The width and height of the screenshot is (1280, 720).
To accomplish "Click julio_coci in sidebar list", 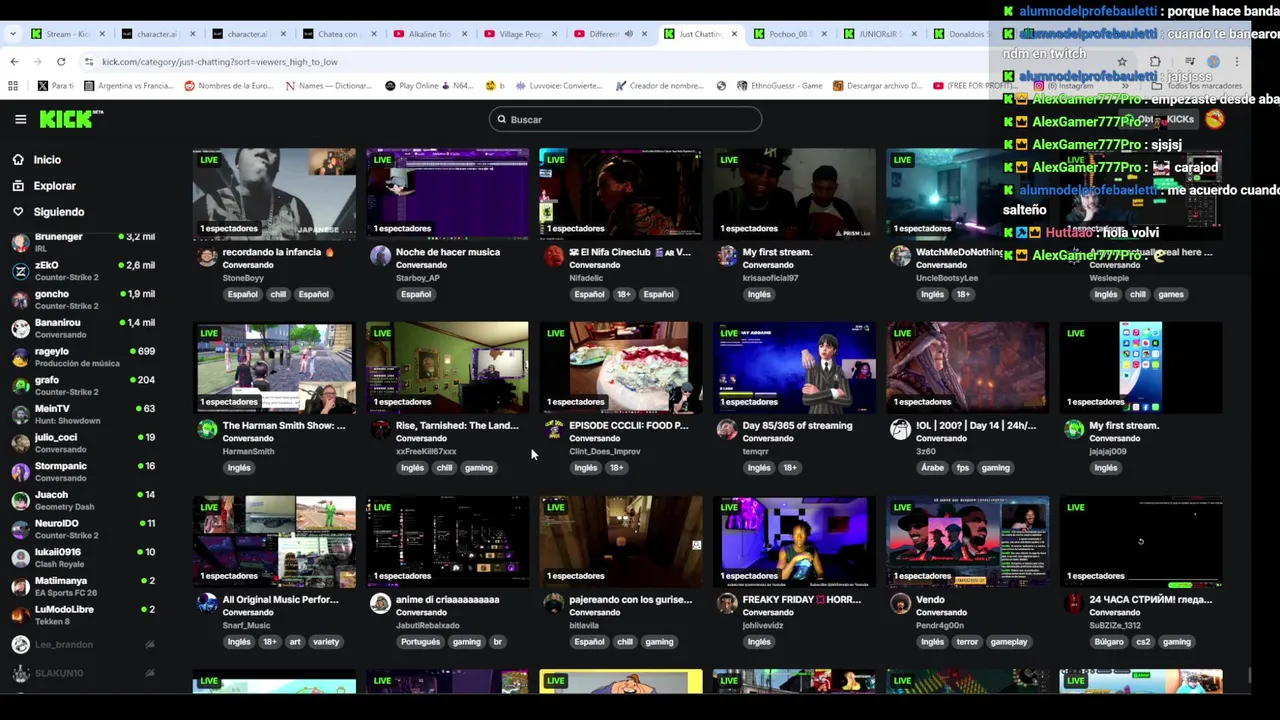I will point(82,443).
